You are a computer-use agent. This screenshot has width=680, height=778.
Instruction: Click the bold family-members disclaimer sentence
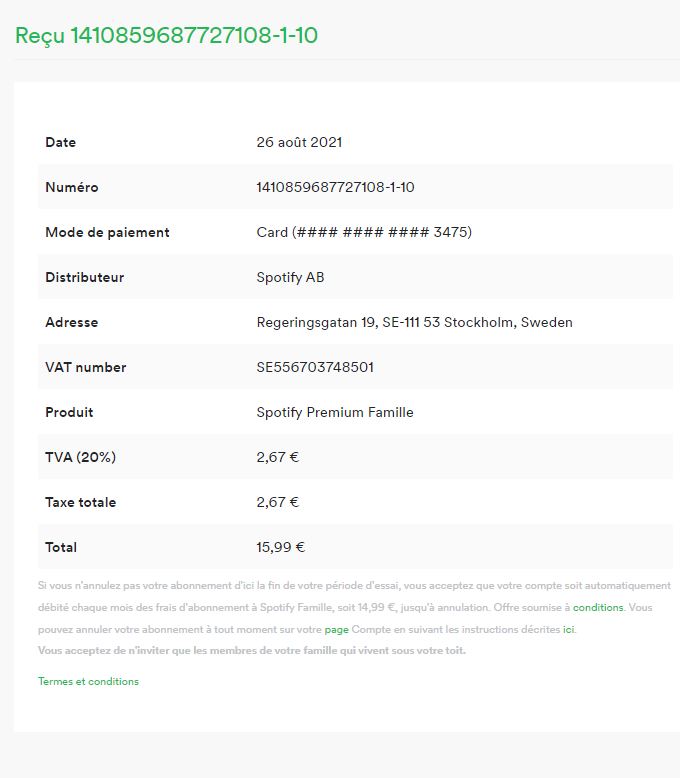click(252, 650)
